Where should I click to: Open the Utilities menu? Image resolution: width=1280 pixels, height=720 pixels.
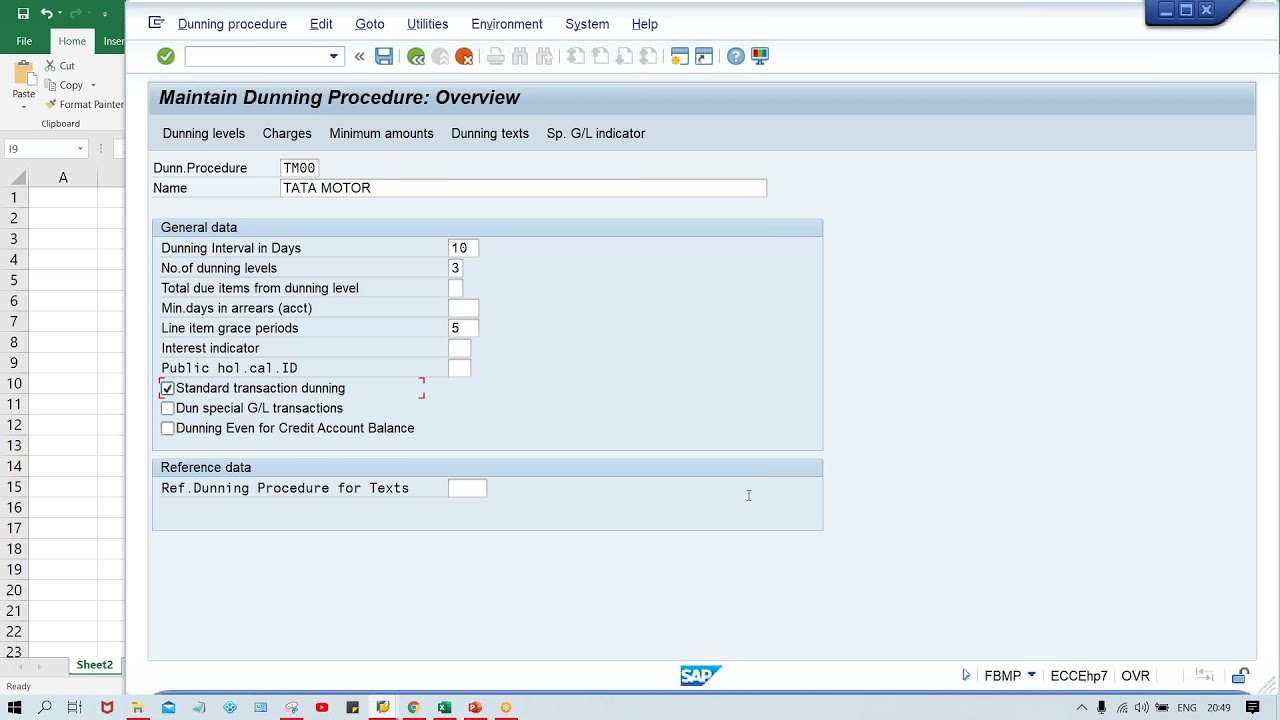coord(428,24)
